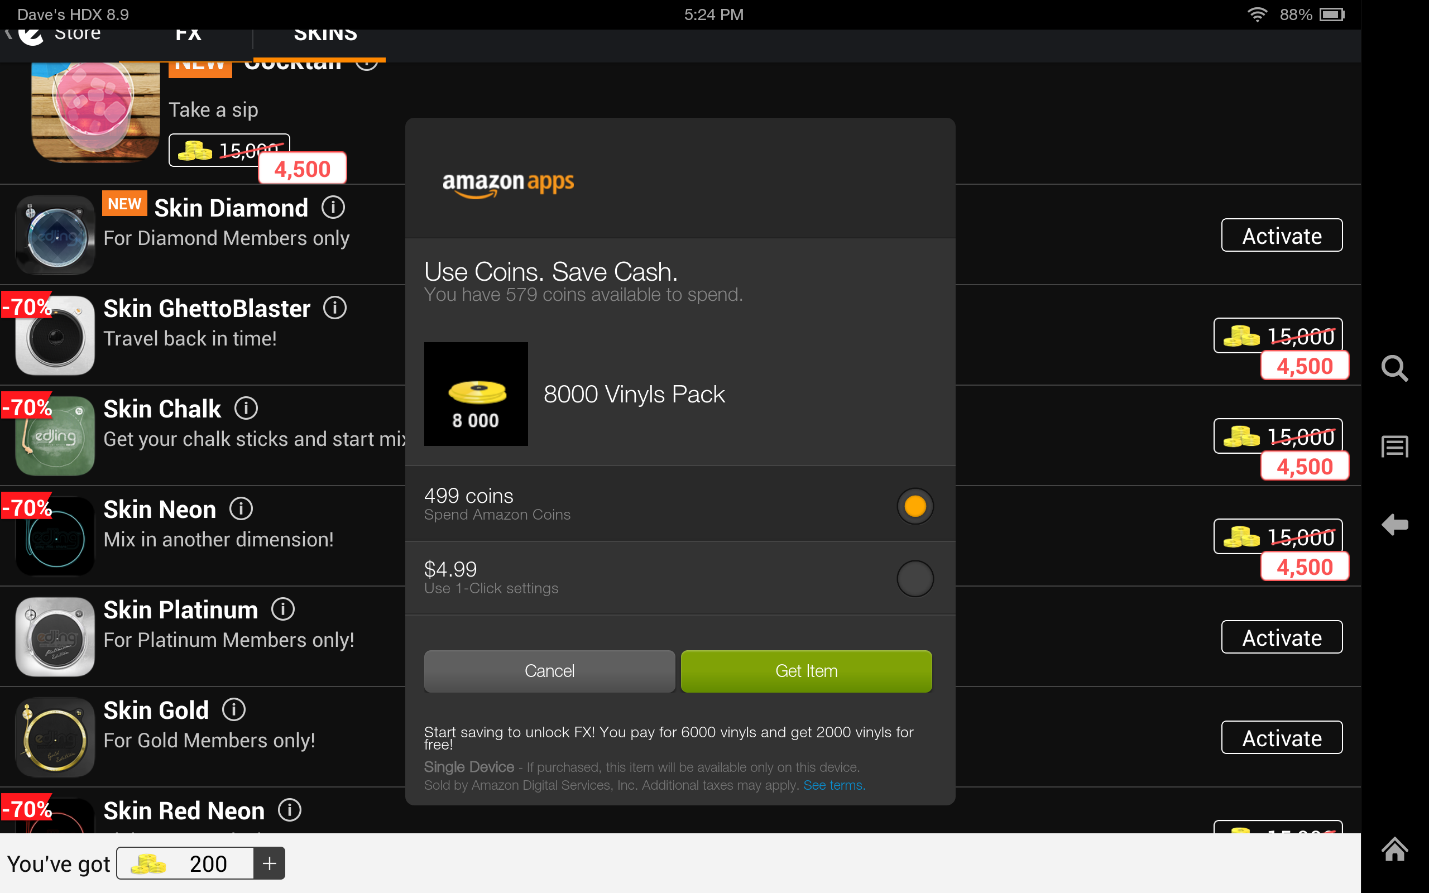1429x893 pixels.
Task: Tap the "Use Coins. Save Cash." heading
Action: tap(551, 272)
